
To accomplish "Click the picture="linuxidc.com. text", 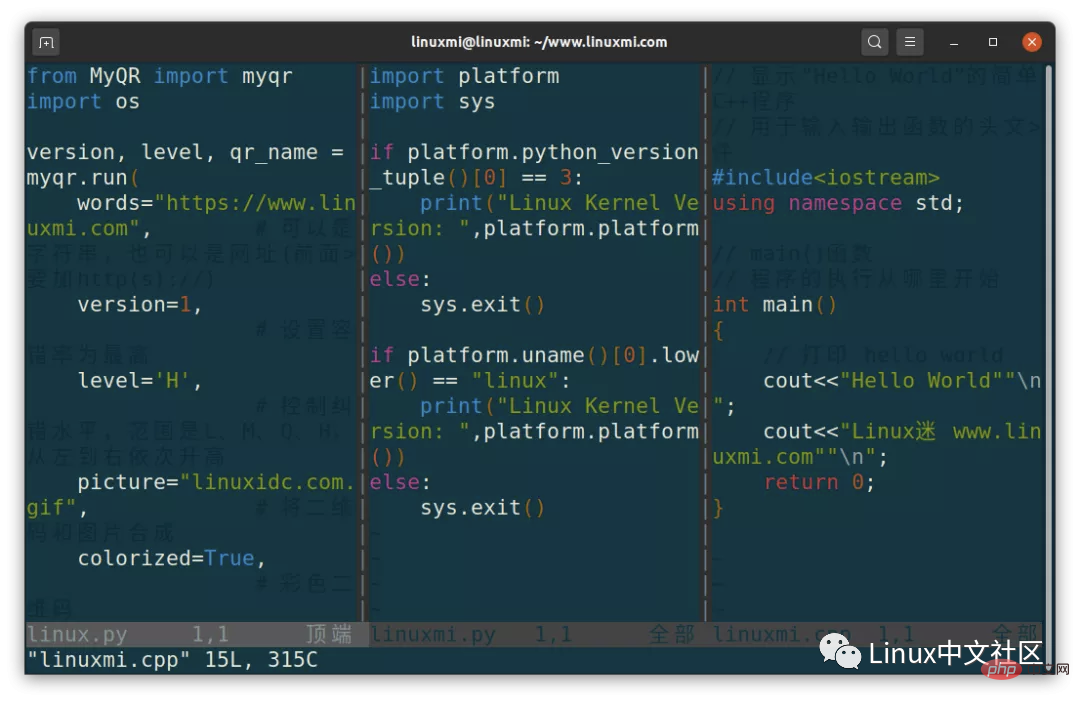I will (216, 482).
